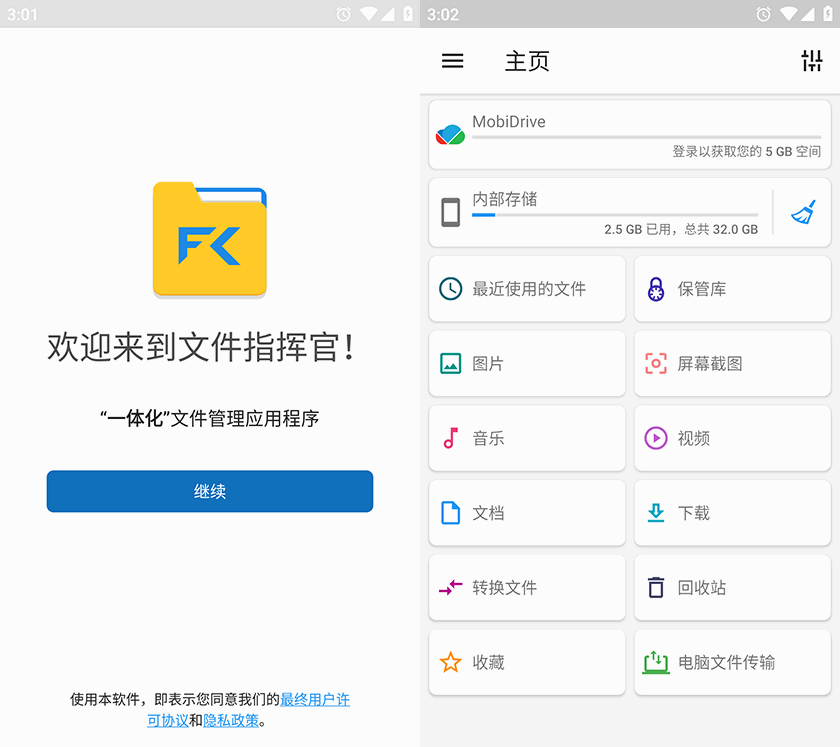Tap the MobiDrive cloud icon
This screenshot has height=747, width=840.
[x=450, y=135]
